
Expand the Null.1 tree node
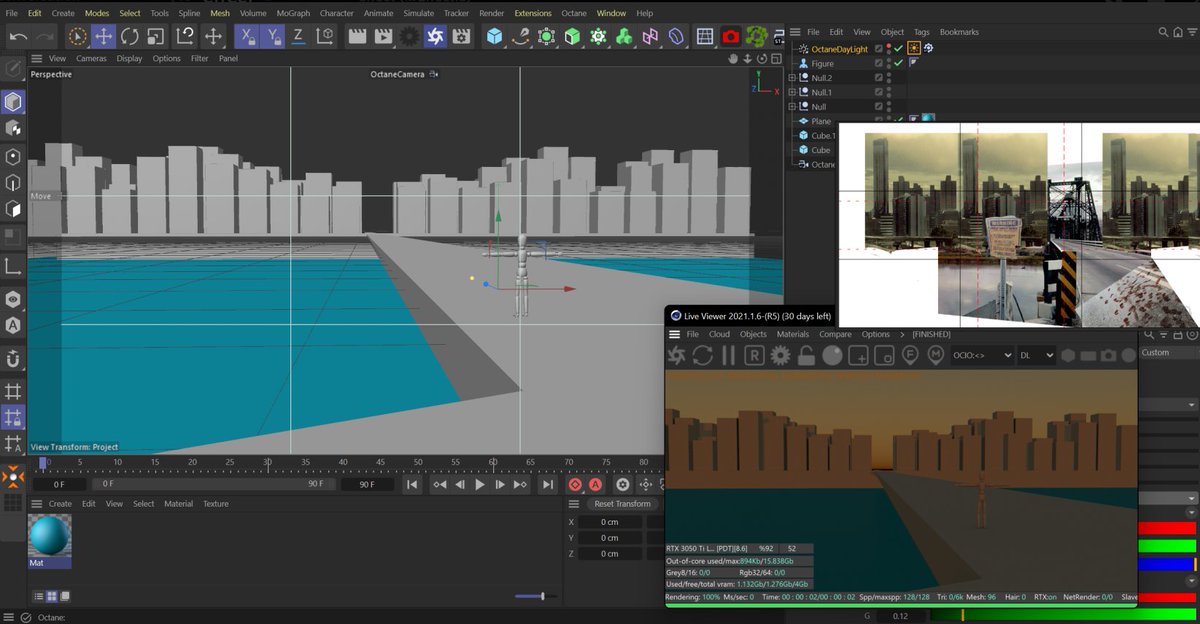click(792, 92)
